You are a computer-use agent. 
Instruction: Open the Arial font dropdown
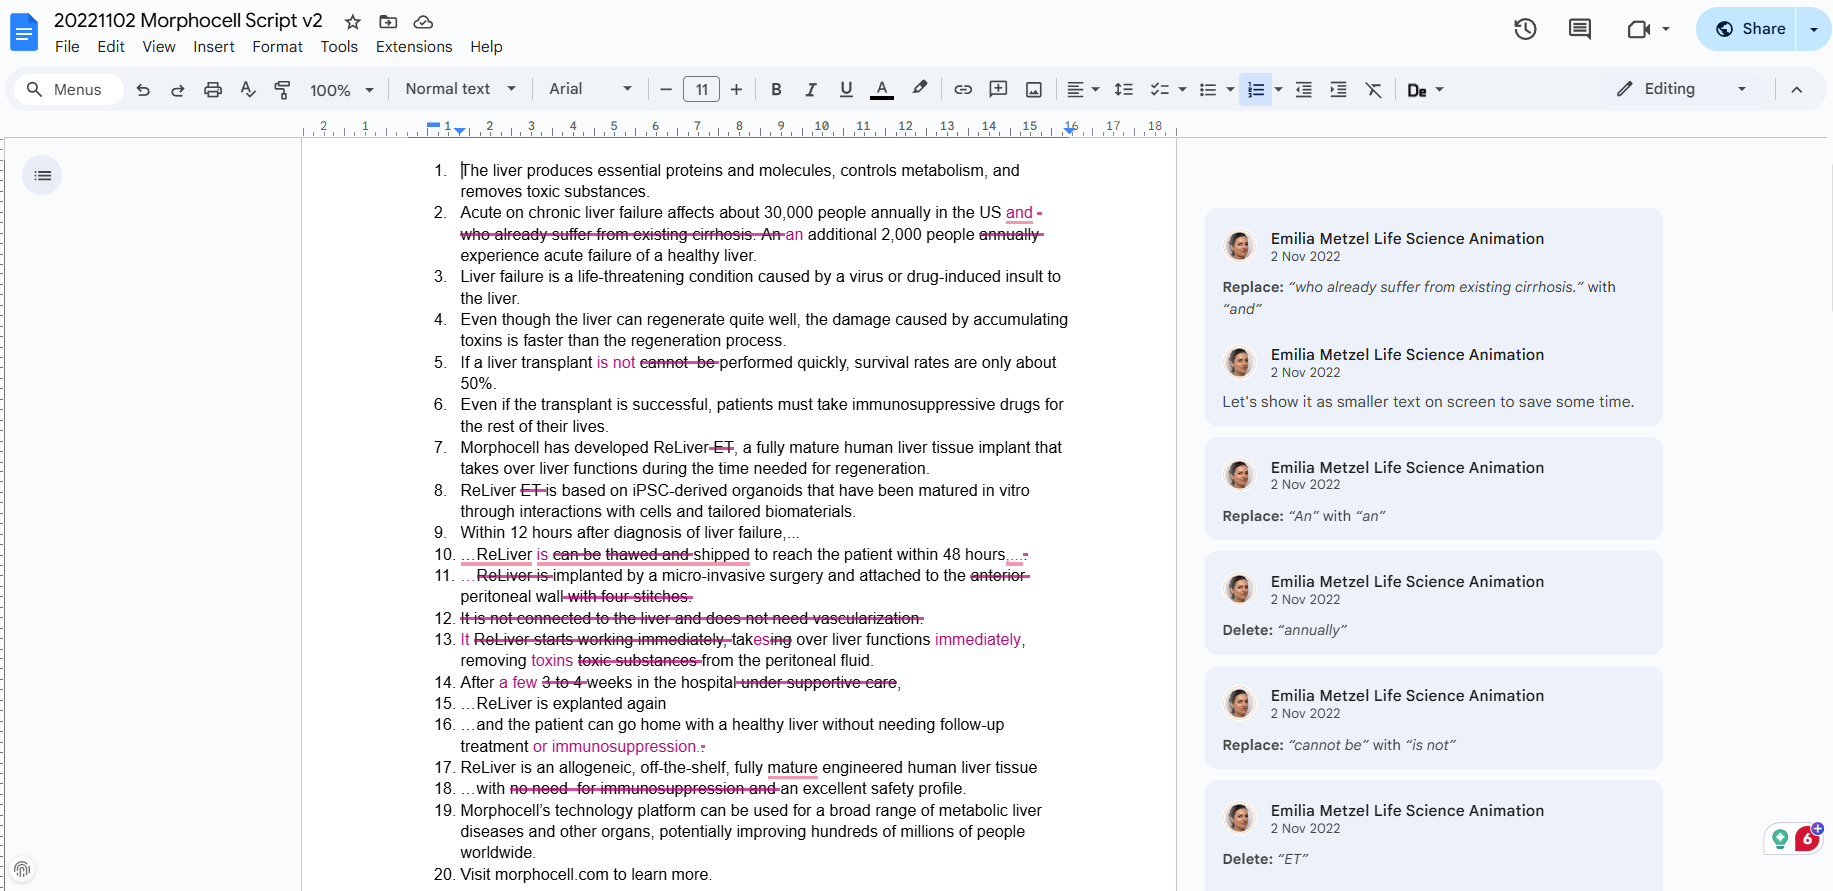[590, 89]
